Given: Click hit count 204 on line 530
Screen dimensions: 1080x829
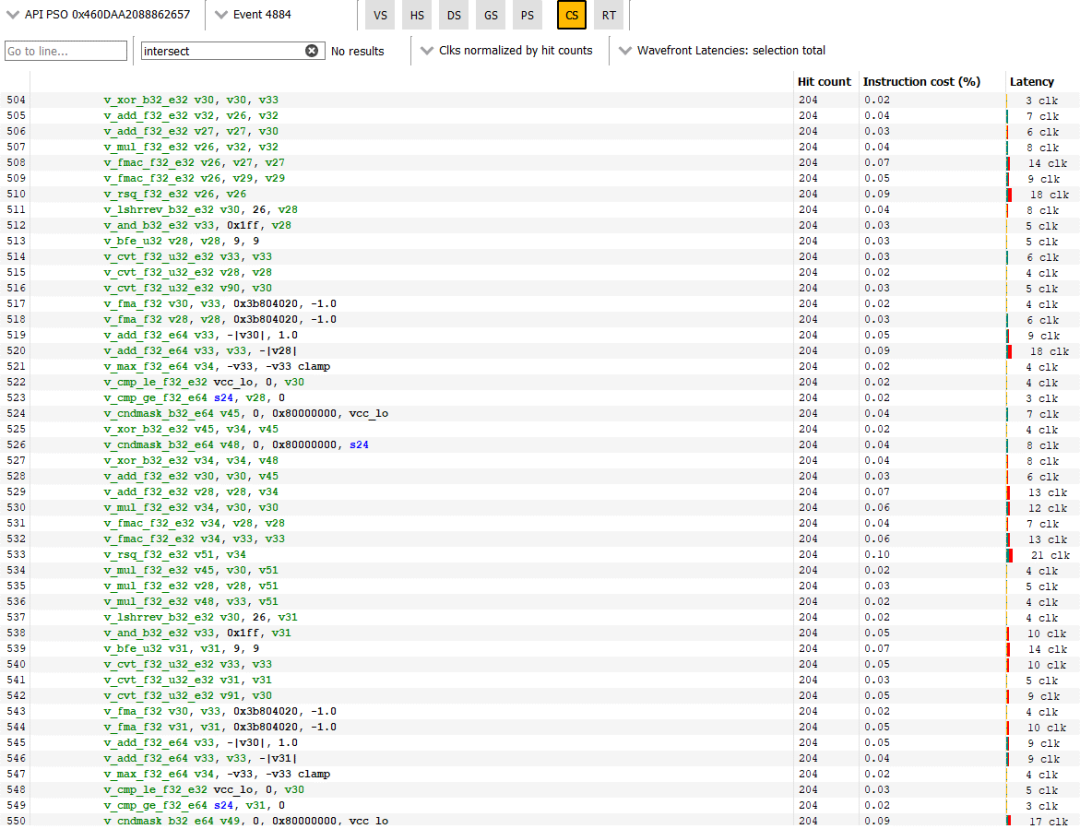Looking at the screenshot, I should (x=808, y=507).
